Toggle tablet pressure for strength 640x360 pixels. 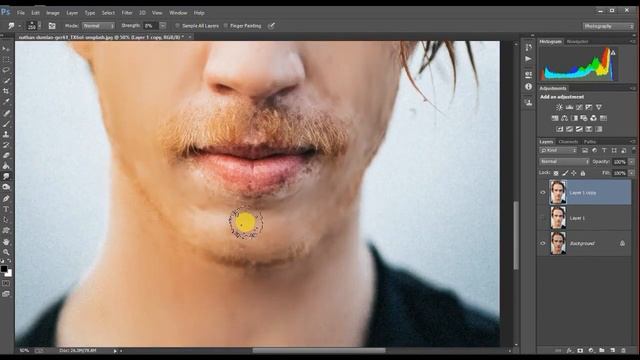[271, 26]
